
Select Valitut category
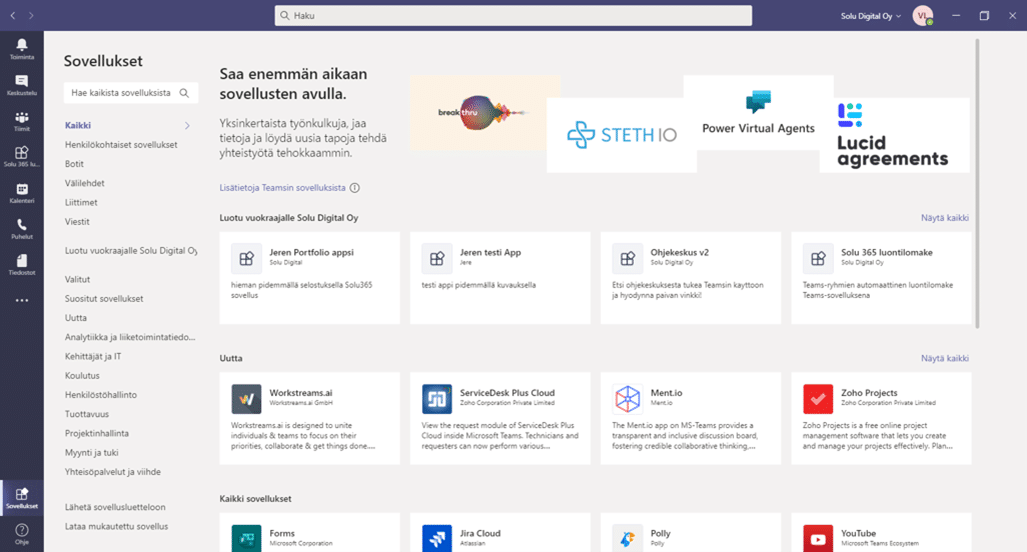[x=77, y=279]
